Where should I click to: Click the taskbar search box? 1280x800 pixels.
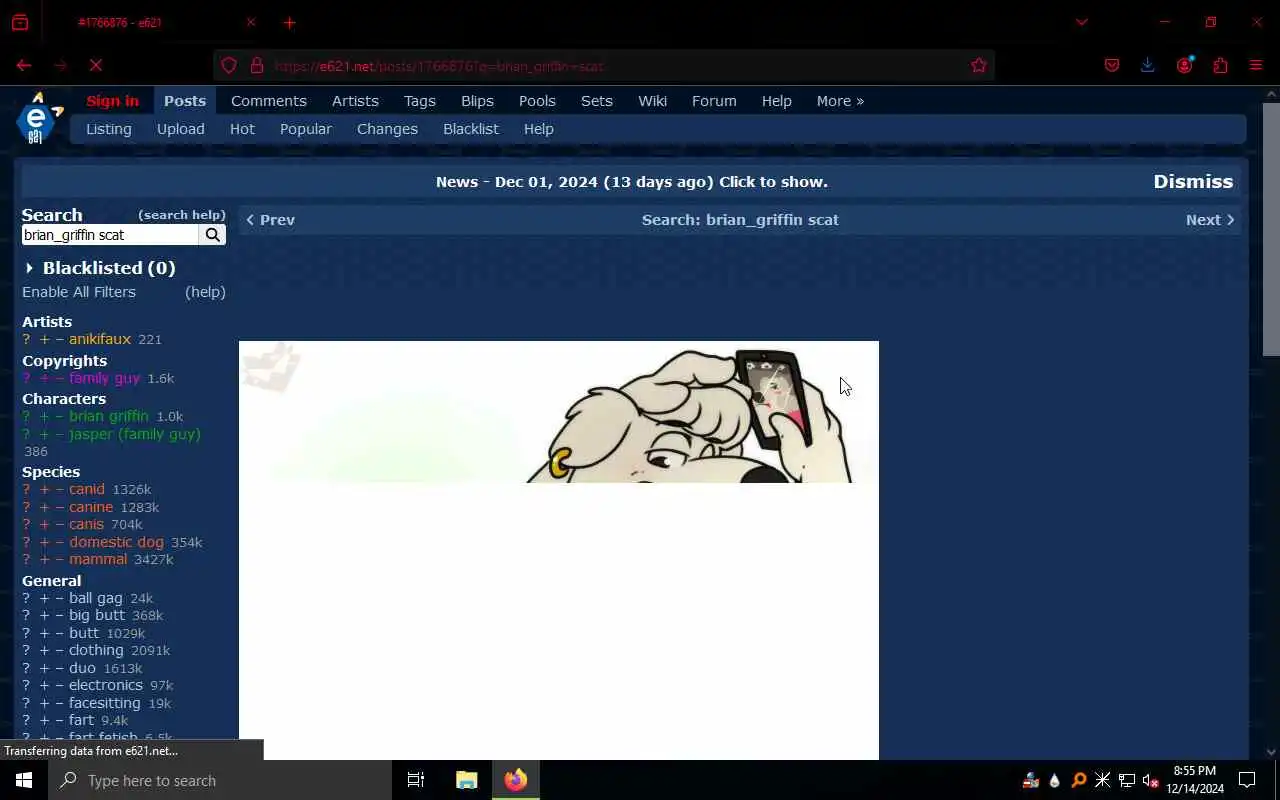pyautogui.click(x=220, y=780)
